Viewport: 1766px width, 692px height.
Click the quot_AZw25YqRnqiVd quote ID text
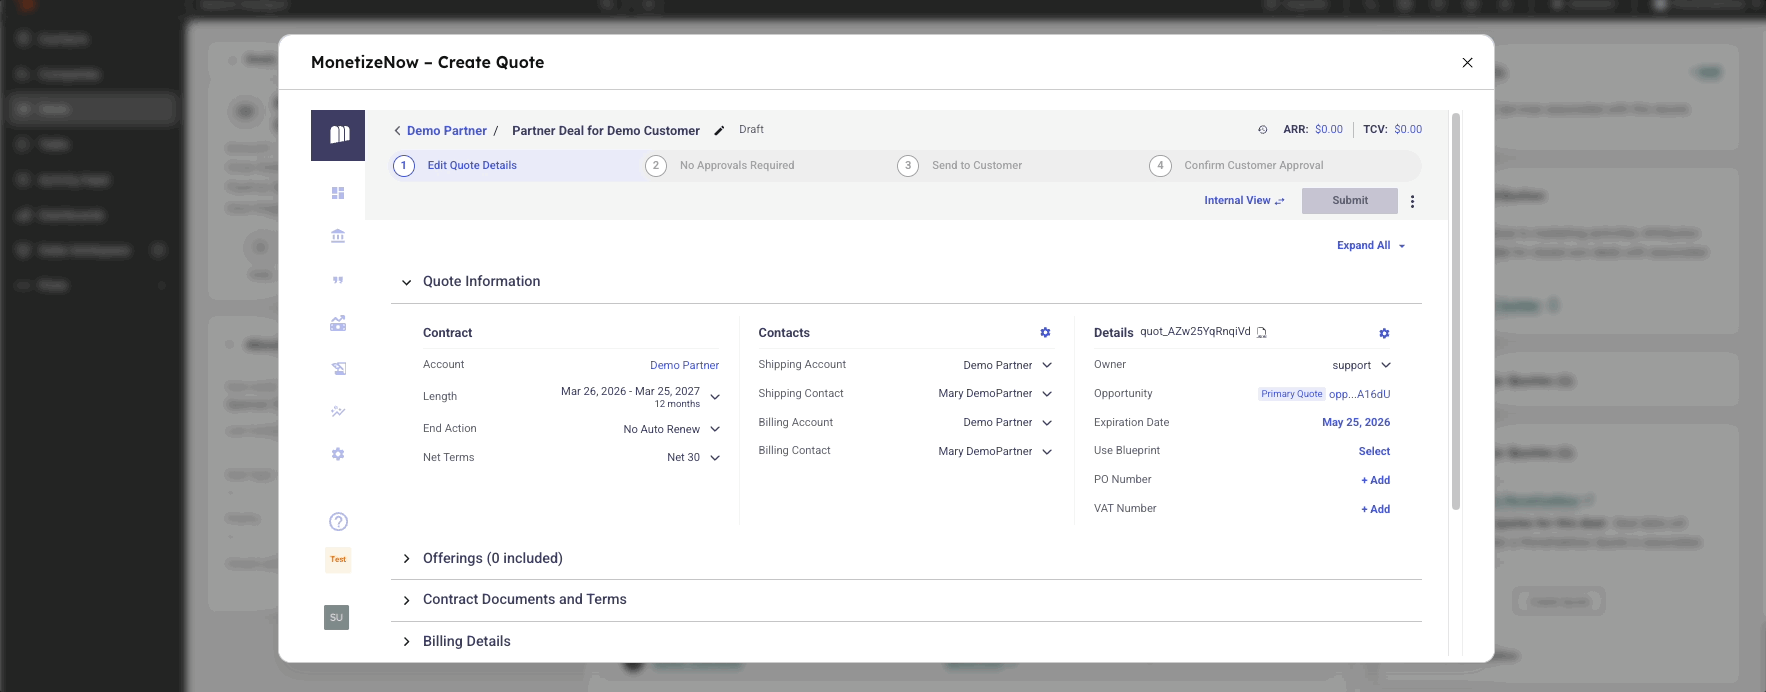click(1195, 332)
